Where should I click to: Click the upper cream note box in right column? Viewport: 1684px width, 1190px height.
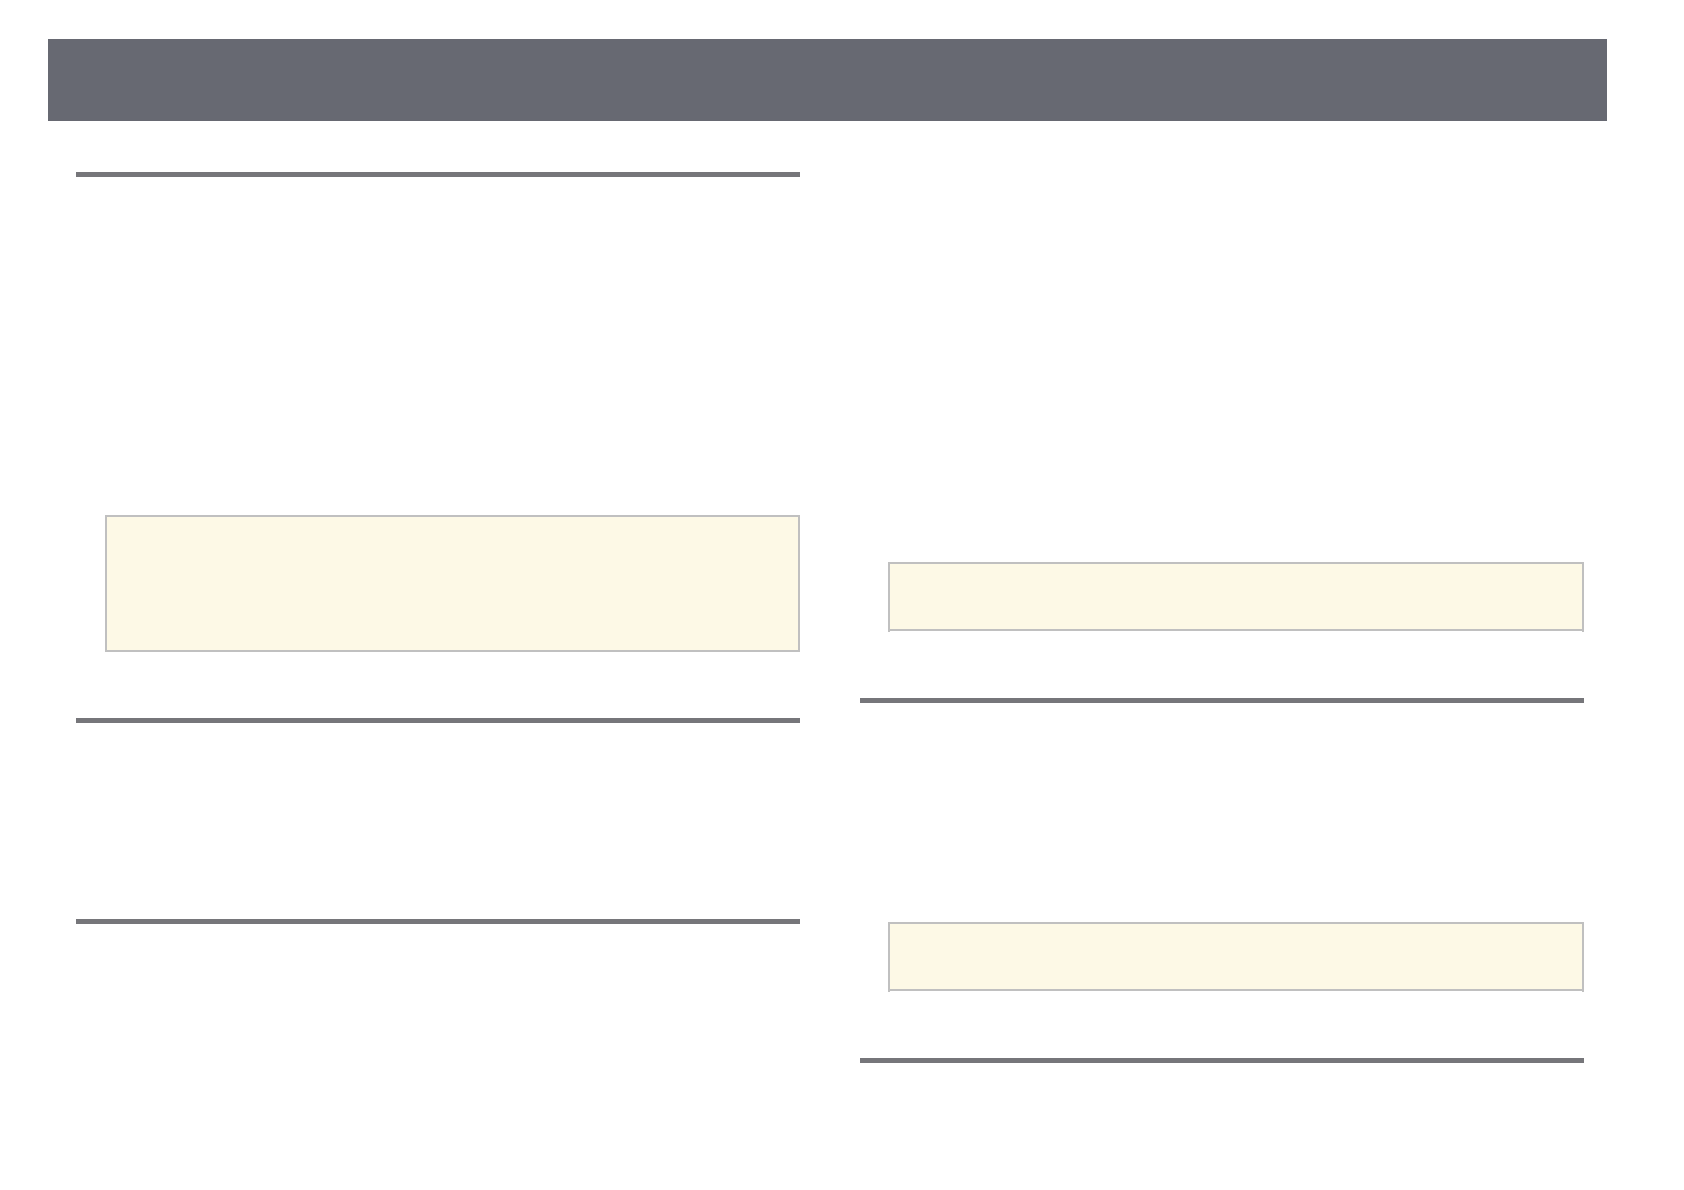1235,596
